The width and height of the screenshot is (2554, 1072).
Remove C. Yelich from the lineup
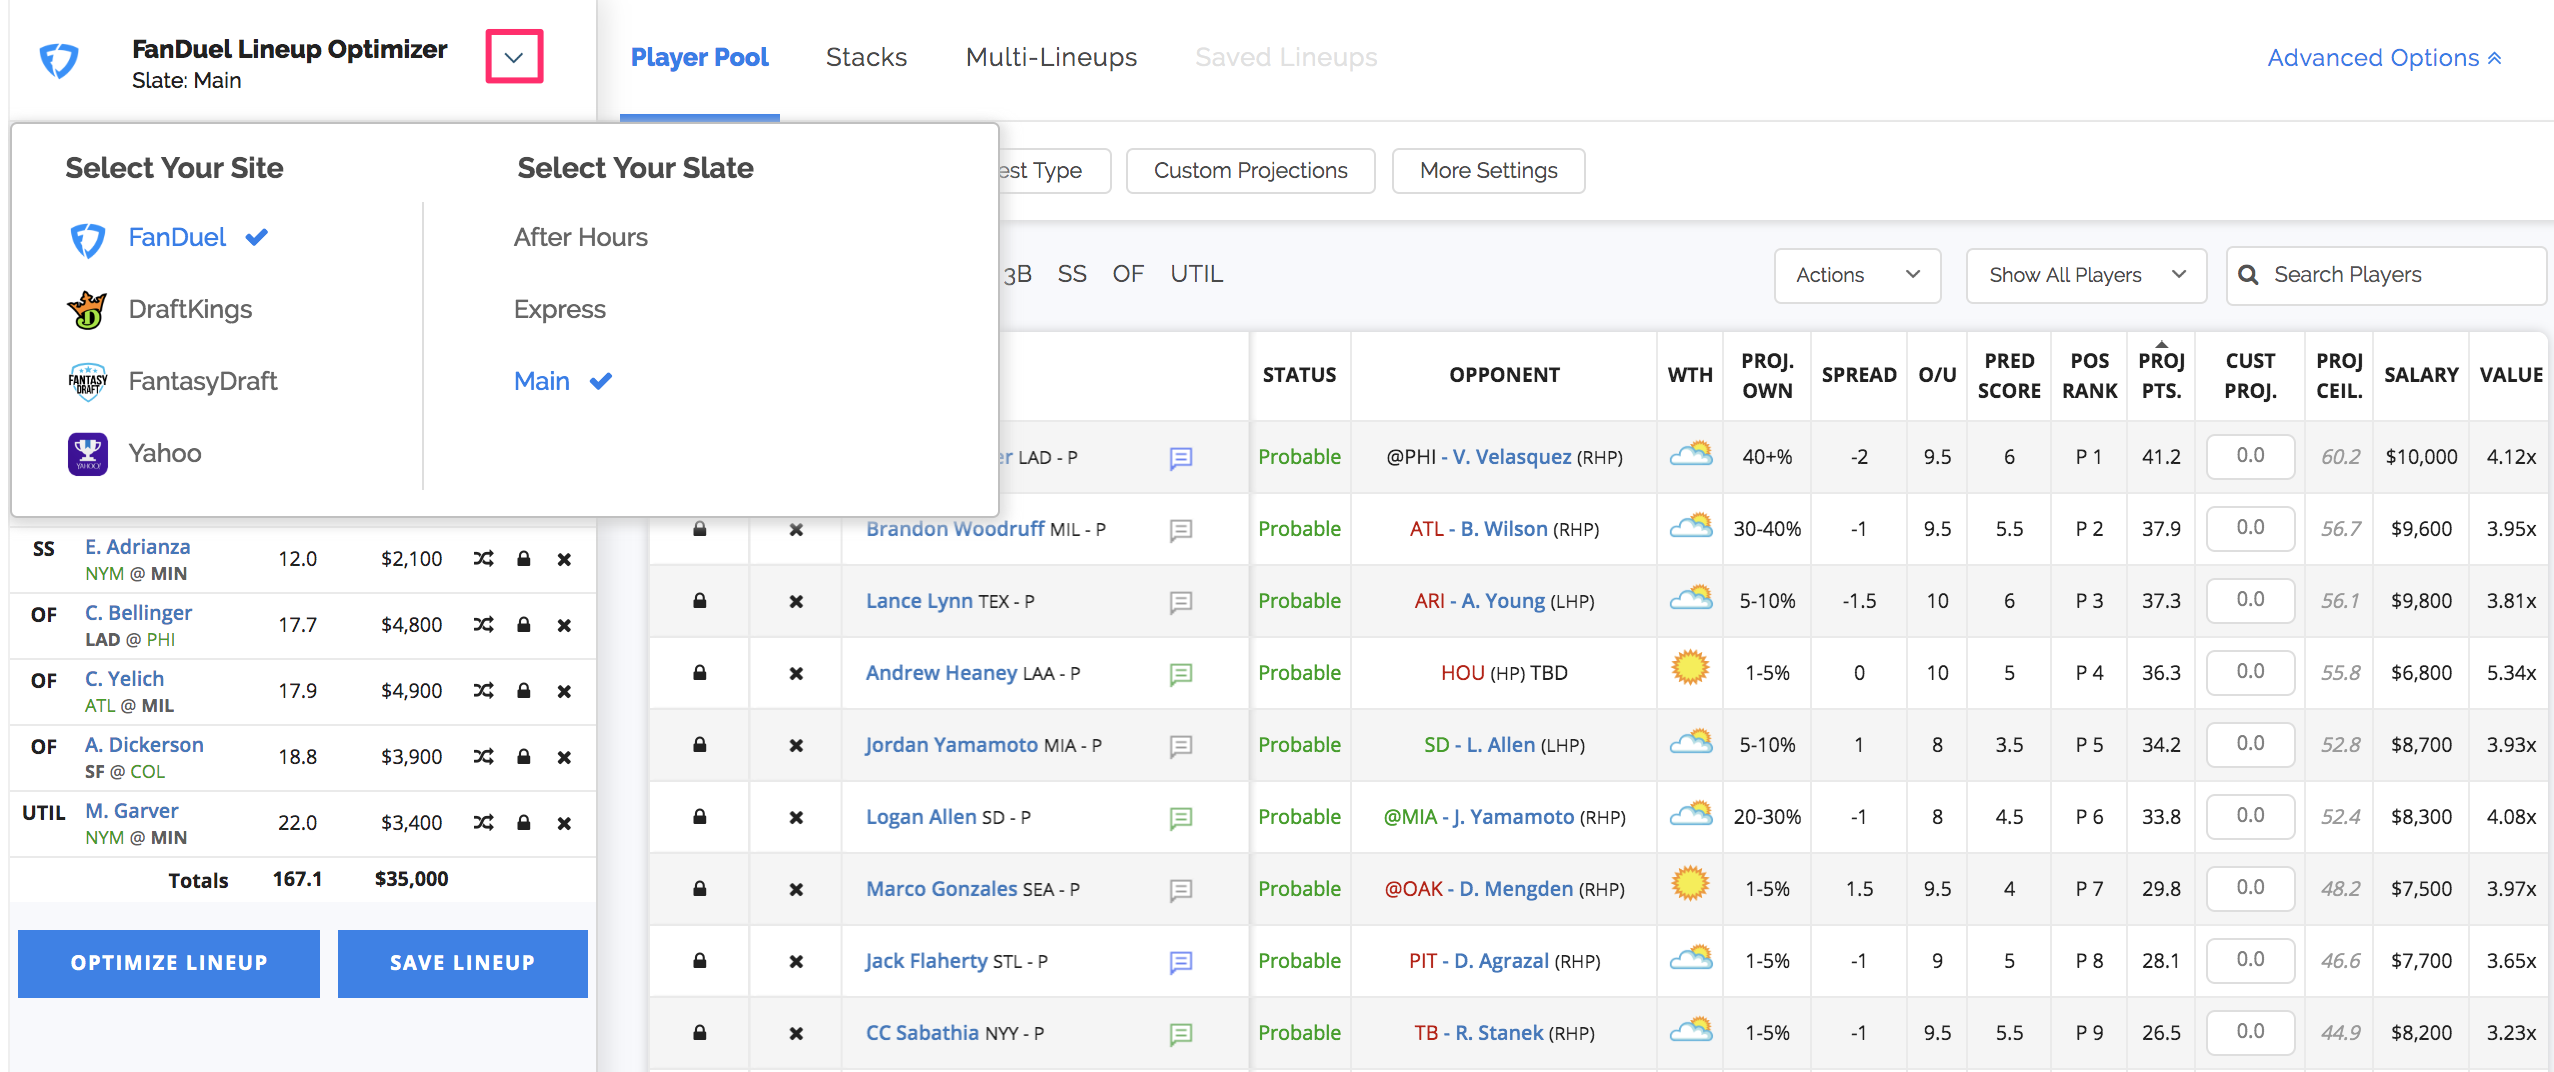(564, 692)
